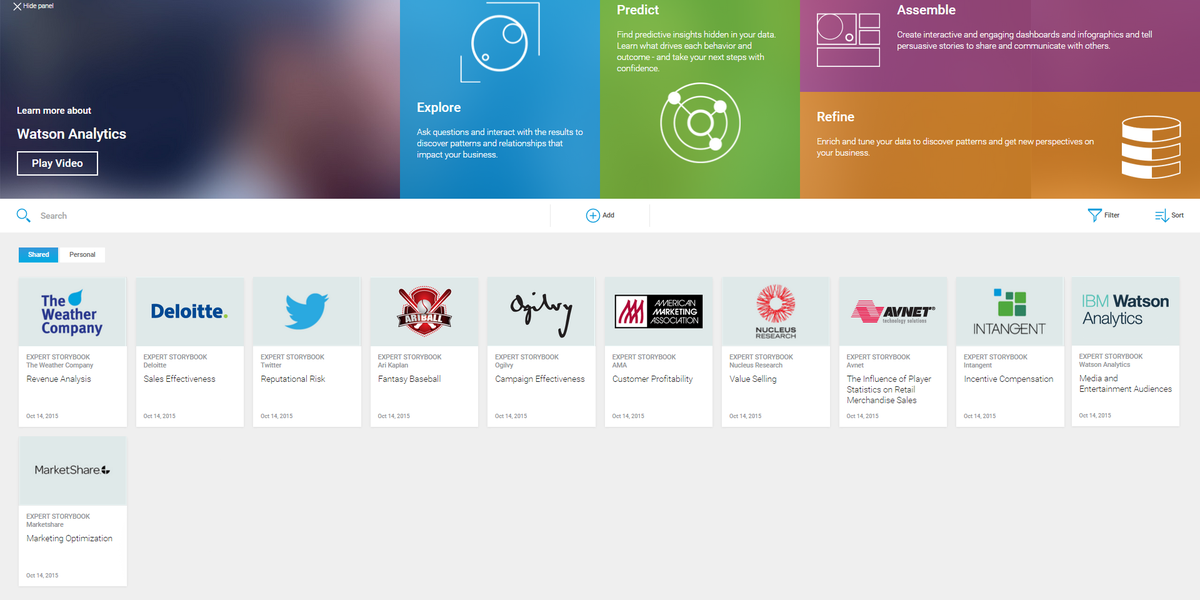Open the Customer Profitability storybook
Image resolution: width=1200 pixels, height=600 pixels.
tap(652, 379)
